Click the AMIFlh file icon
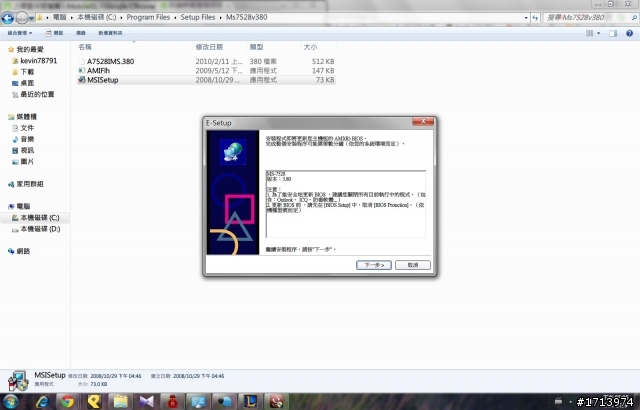Image resolution: width=640 pixels, height=410 pixels. tap(82, 71)
